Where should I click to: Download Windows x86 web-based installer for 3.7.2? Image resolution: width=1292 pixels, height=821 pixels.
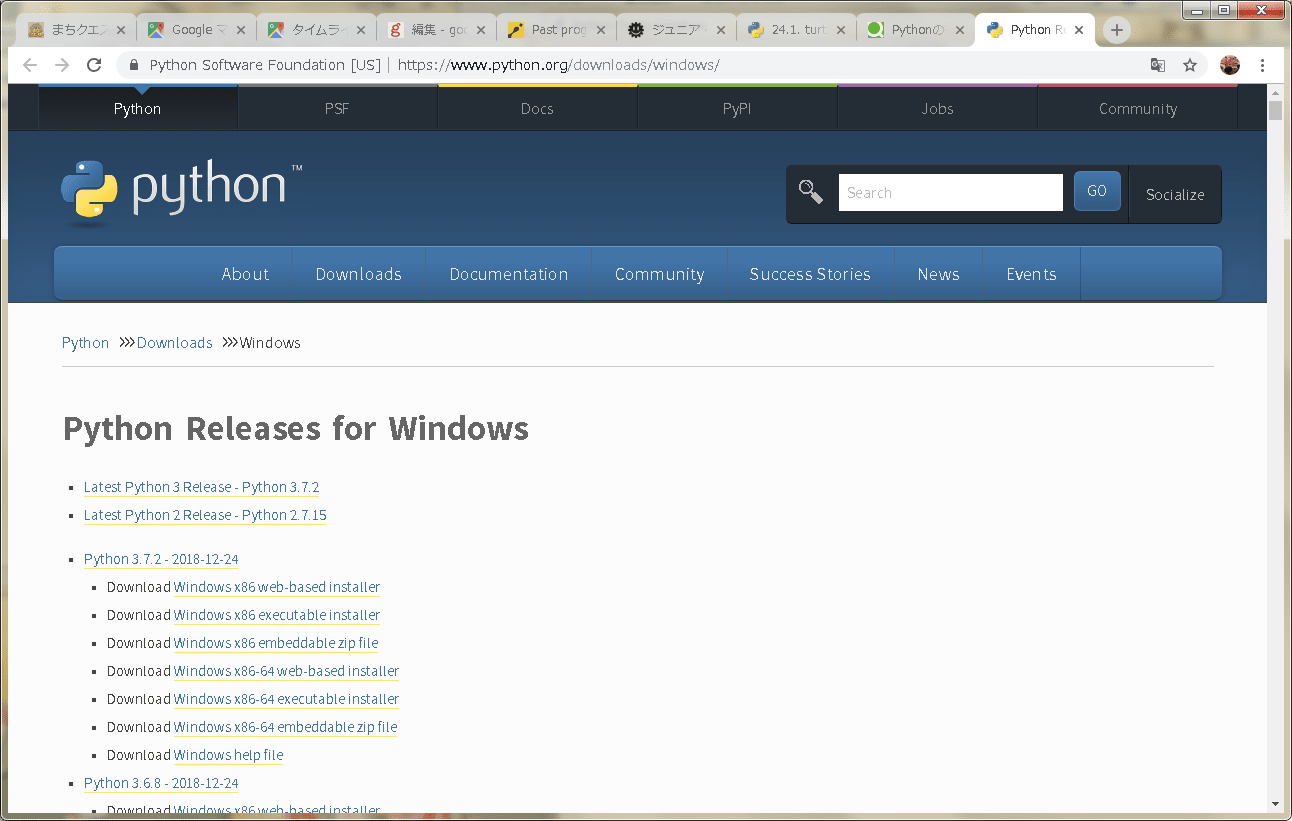click(277, 587)
